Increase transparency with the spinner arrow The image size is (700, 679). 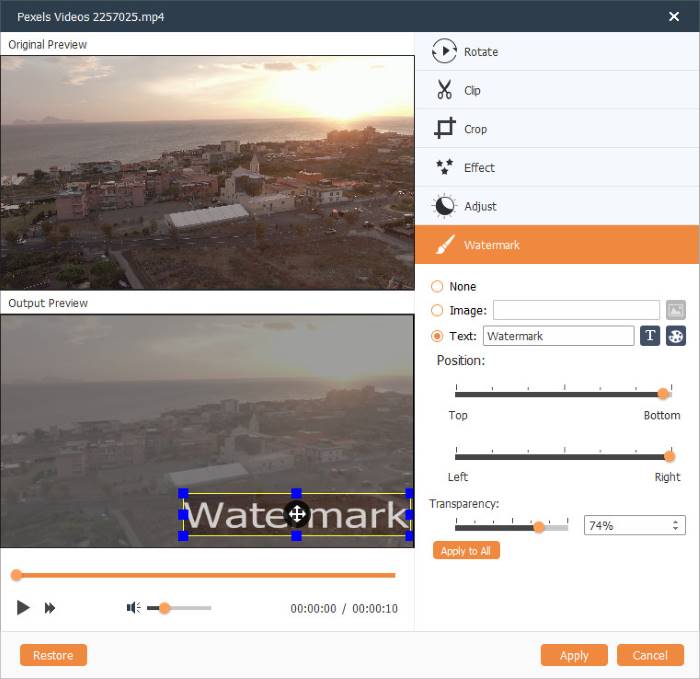(675, 521)
